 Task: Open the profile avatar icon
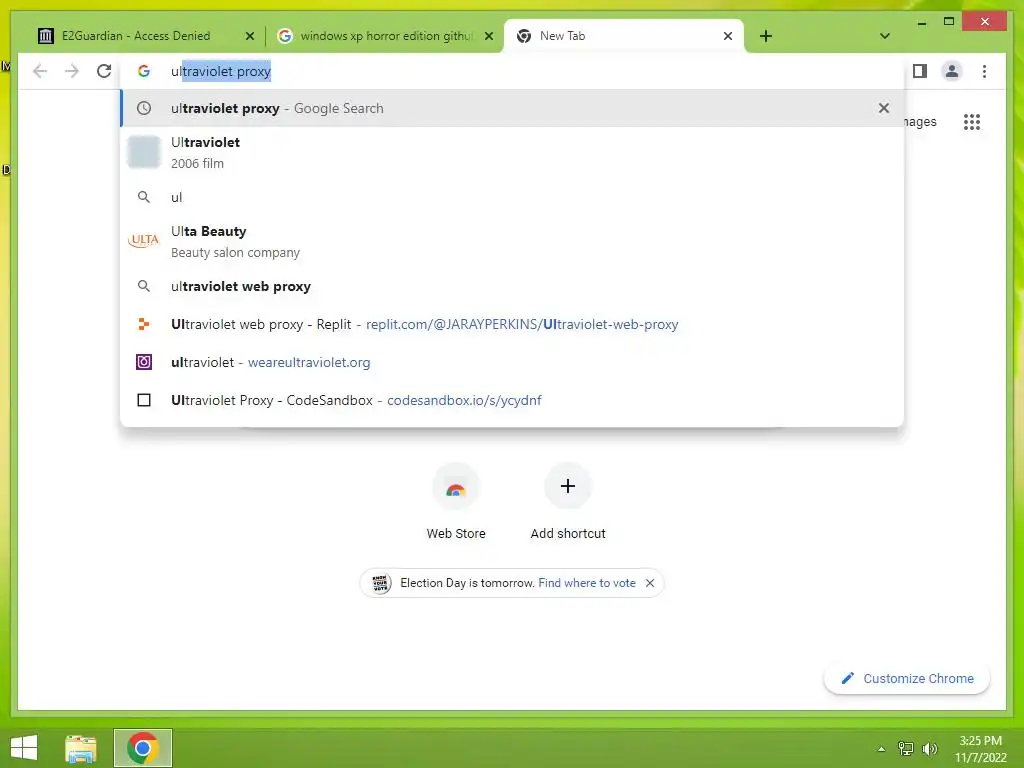pyautogui.click(x=952, y=71)
